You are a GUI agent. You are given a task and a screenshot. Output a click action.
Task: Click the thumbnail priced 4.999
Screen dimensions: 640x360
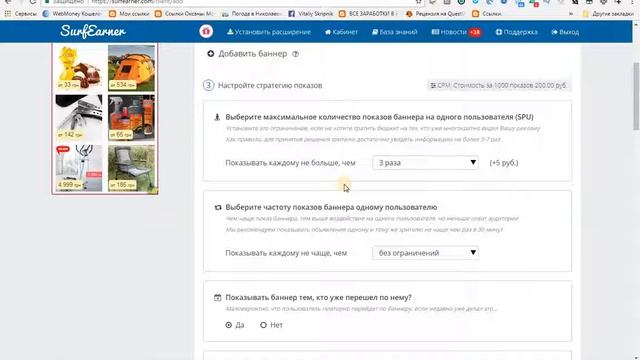coord(79,168)
